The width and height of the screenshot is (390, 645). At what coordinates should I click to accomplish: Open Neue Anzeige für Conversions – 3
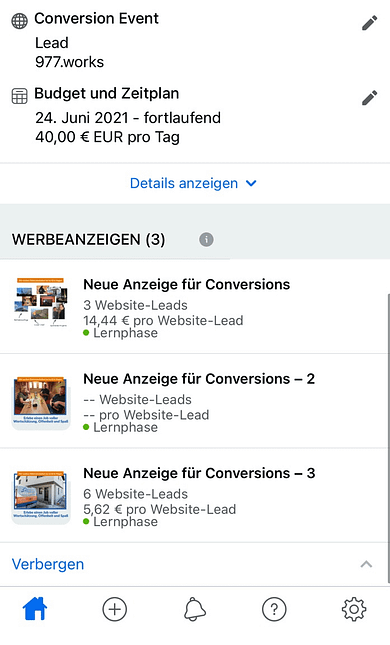(x=195, y=495)
